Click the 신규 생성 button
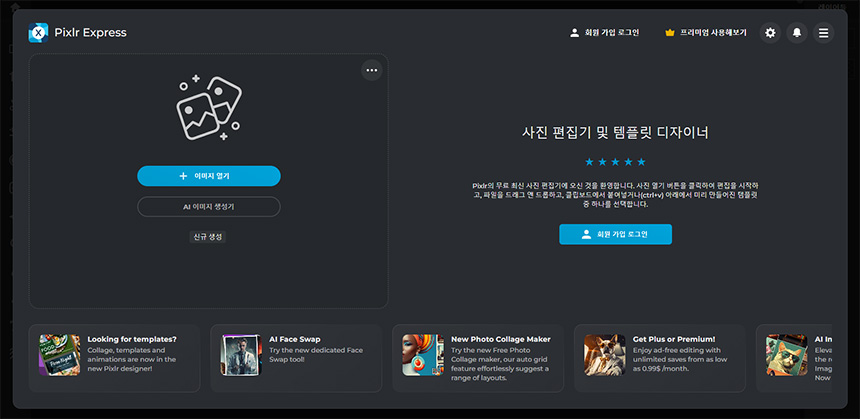Viewport: 860px width, 419px height. click(x=207, y=237)
